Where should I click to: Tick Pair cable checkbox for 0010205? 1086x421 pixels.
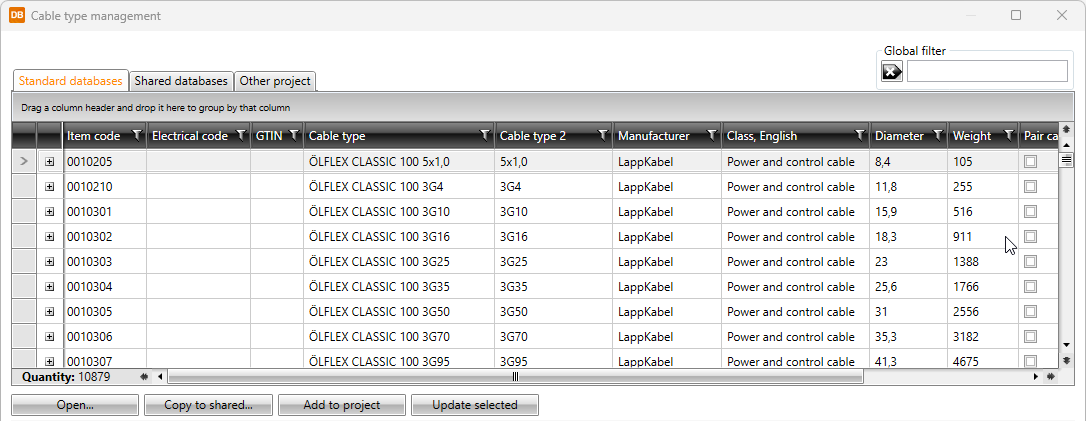pyautogui.click(x=1030, y=161)
